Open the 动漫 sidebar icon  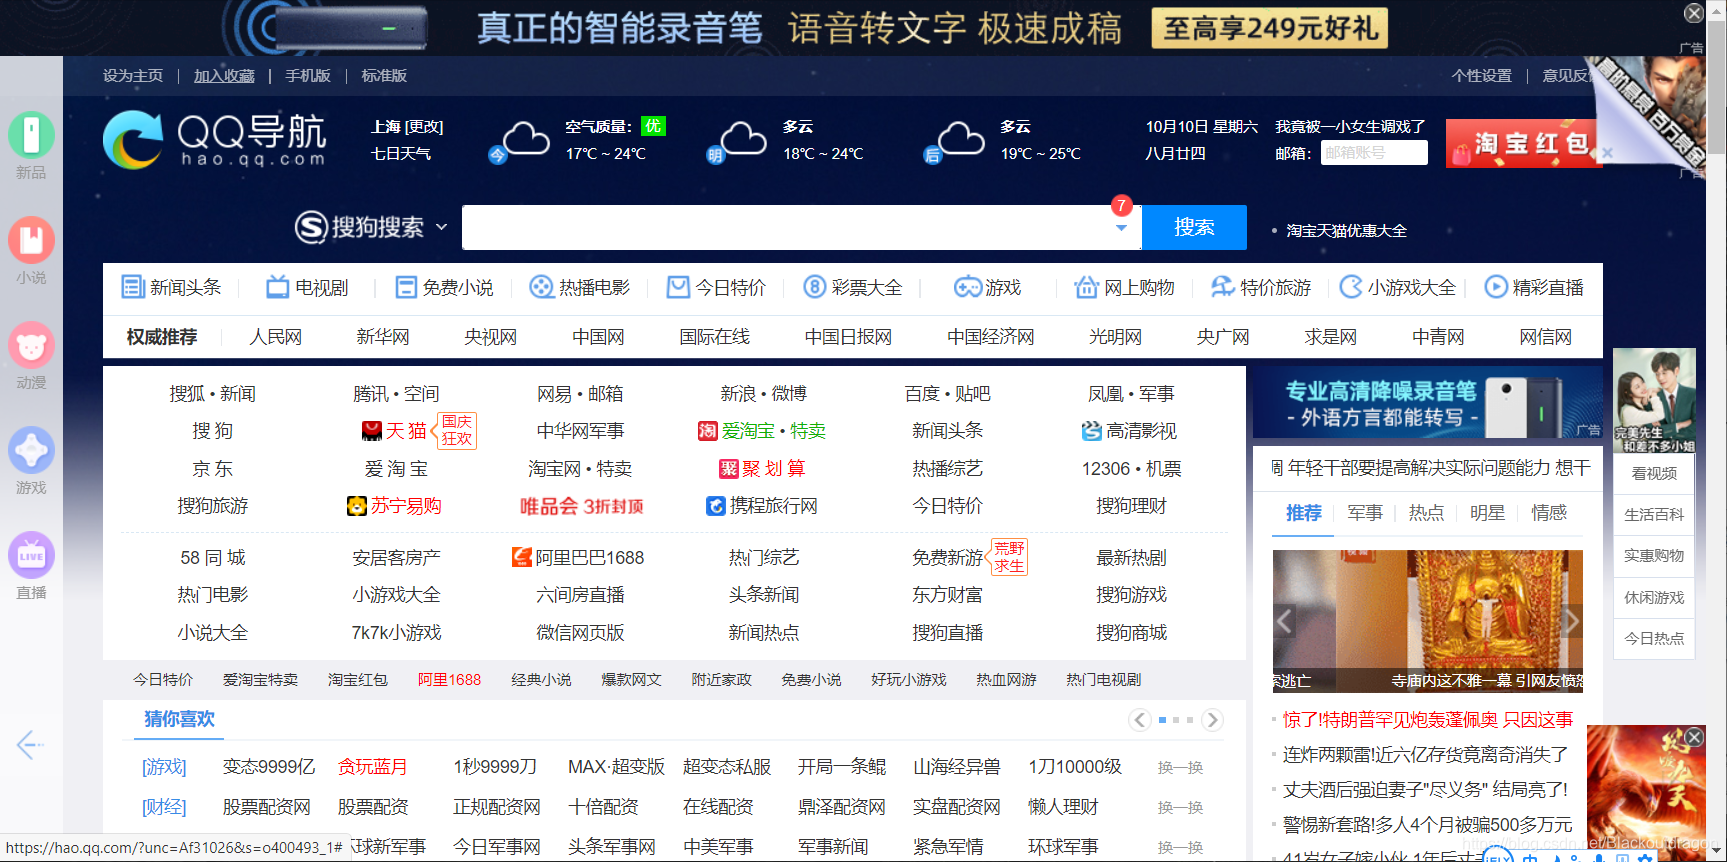click(31, 345)
